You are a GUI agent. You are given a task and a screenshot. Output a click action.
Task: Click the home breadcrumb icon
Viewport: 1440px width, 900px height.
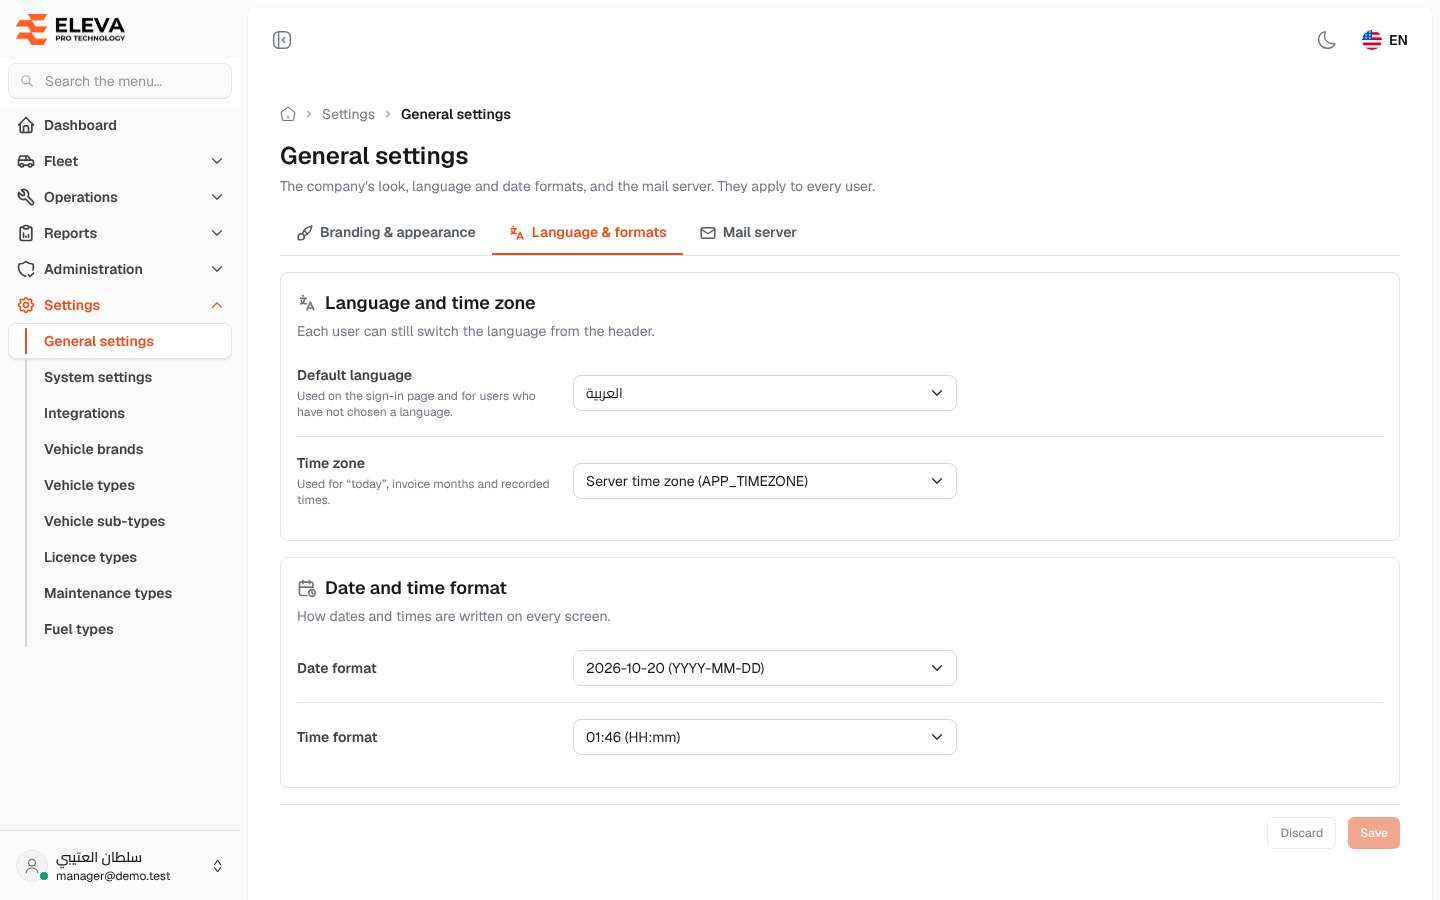pos(288,114)
